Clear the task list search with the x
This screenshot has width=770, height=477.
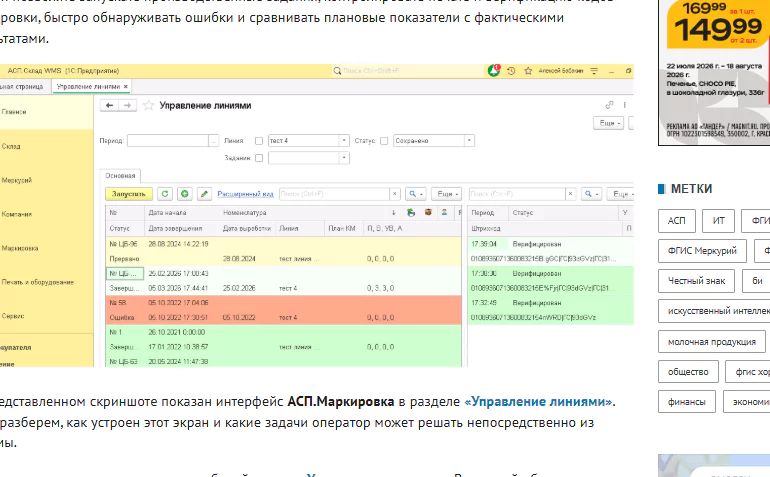pos(394,194)
